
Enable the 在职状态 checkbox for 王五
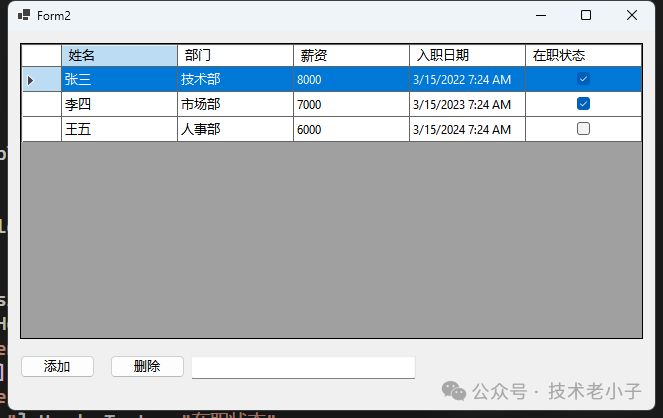click(584, 129)
